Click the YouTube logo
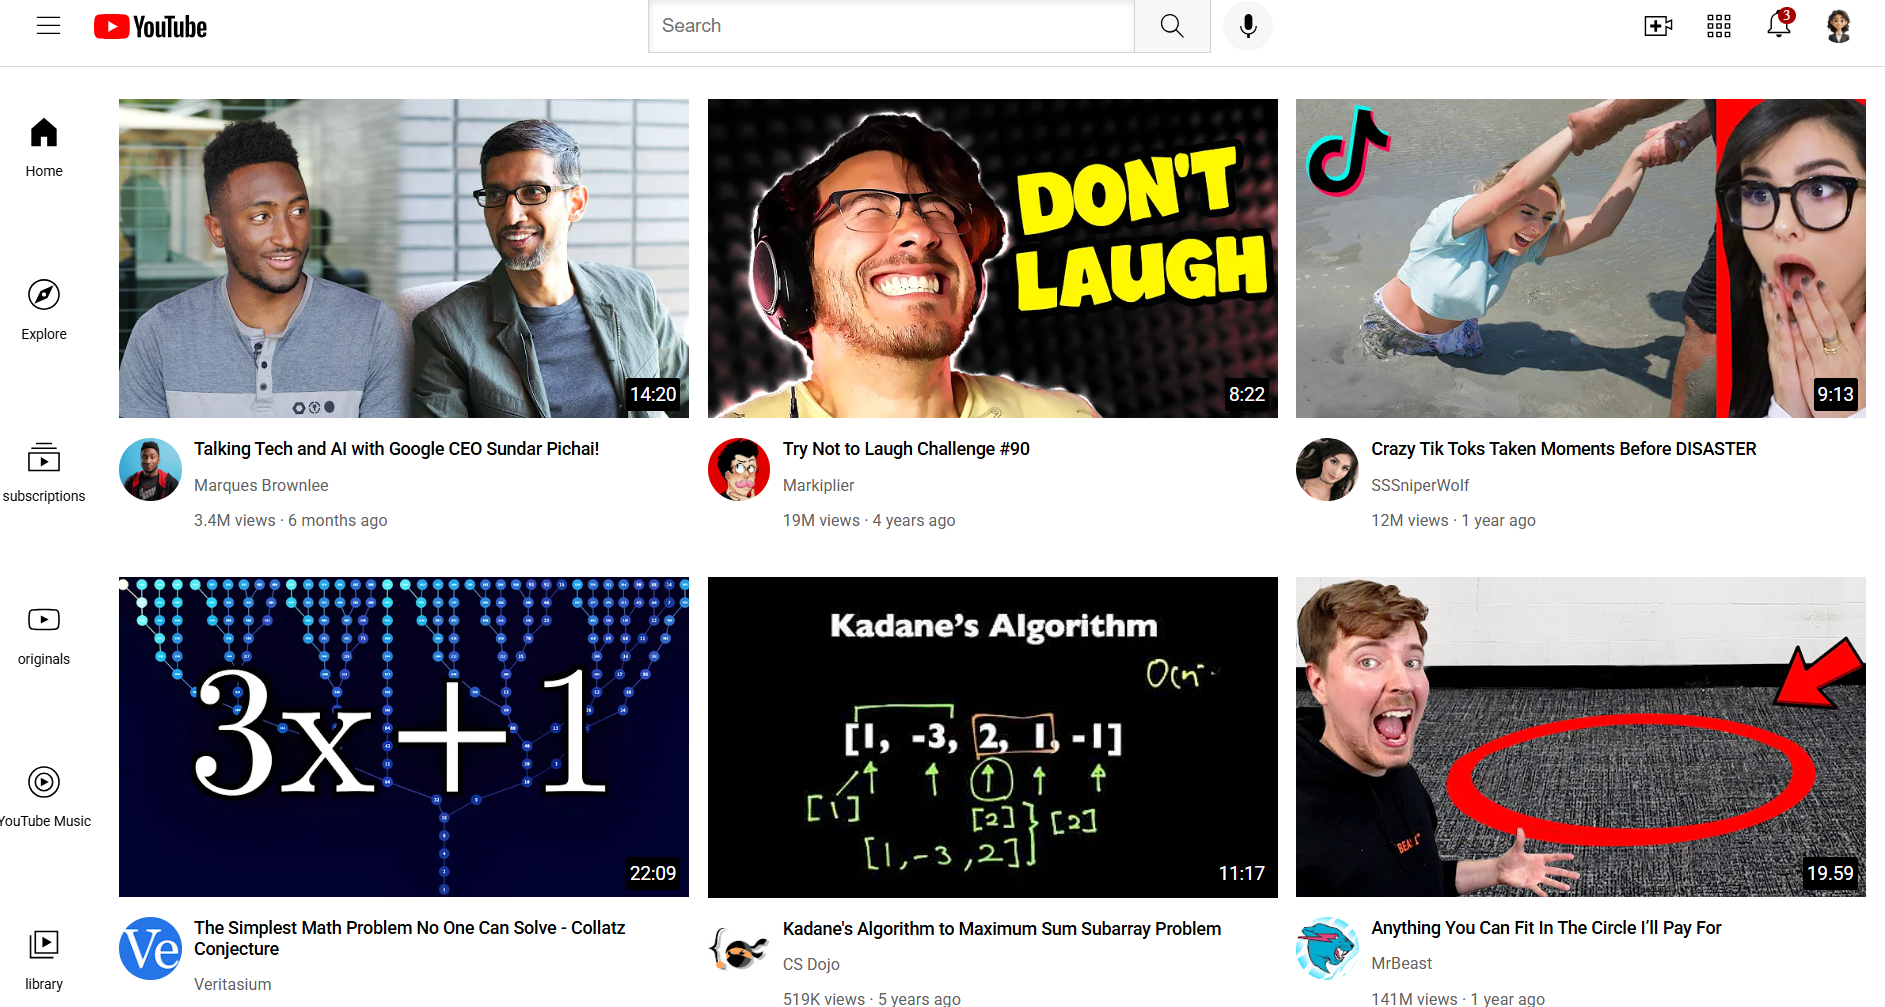The height and width of the screenshot is (1007, 1885). click(151, 27)
